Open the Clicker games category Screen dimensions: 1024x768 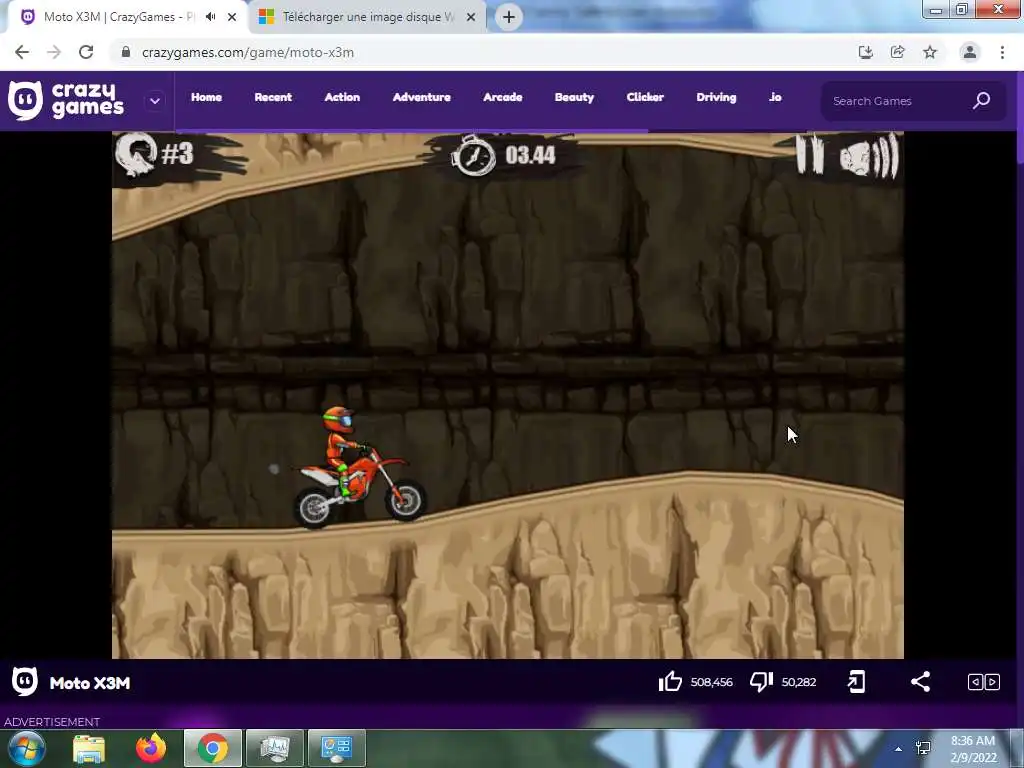(x=645, y=97)
